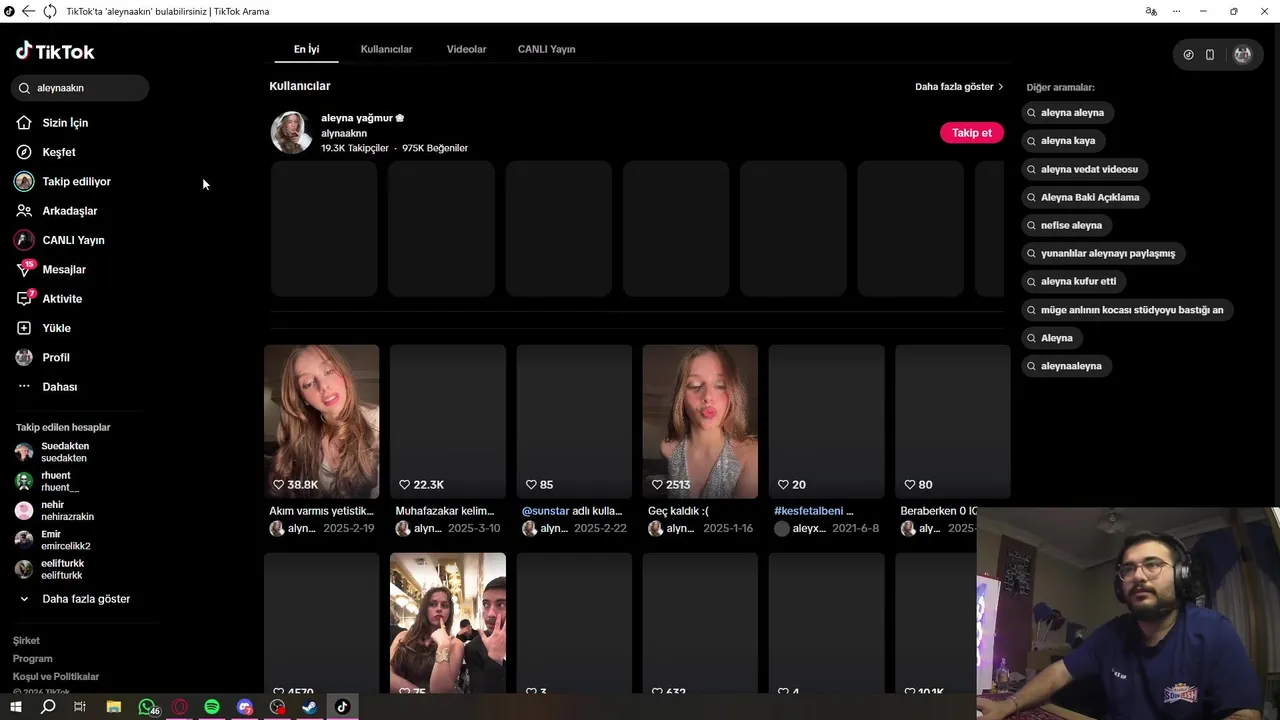Open Opera browser from the taskbar
The width and height of the screenshot is (1280, 720).
pos(180,707)
